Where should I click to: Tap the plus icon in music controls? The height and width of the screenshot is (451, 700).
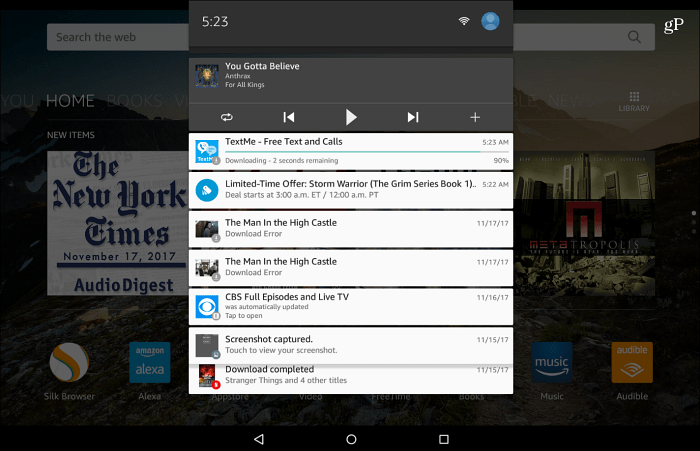(475, 117)
